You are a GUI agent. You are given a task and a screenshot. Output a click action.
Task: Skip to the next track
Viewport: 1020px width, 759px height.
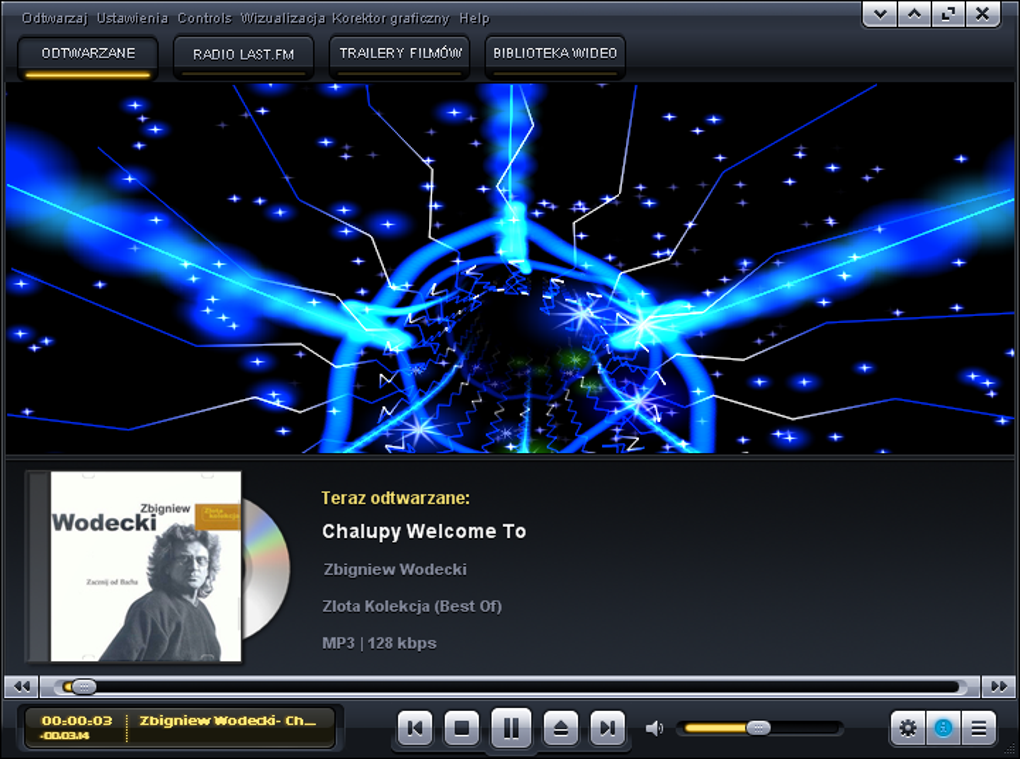coord(608,727)
